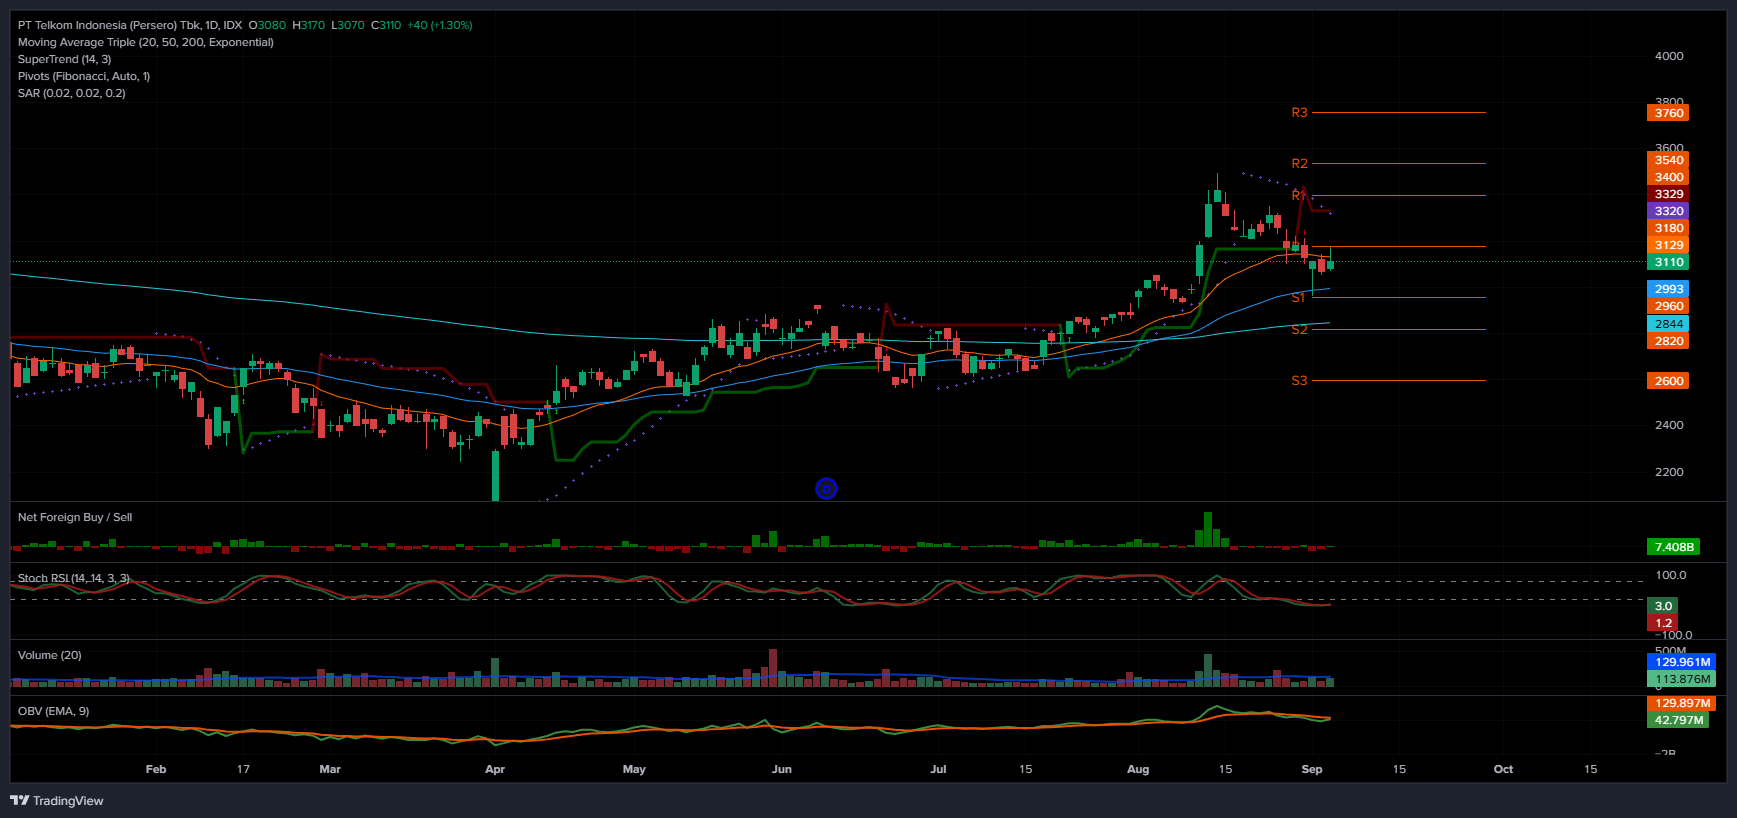Click the low value L3070

click(348, 25)
